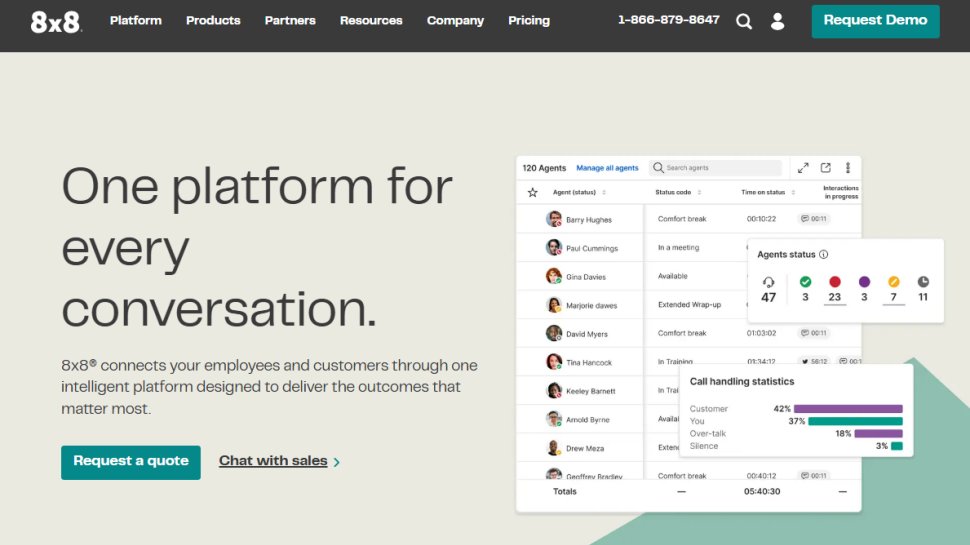Click Paul Cummings avatar
The height and width of the screenshot is (545, 970).
(x=554, y=247)
